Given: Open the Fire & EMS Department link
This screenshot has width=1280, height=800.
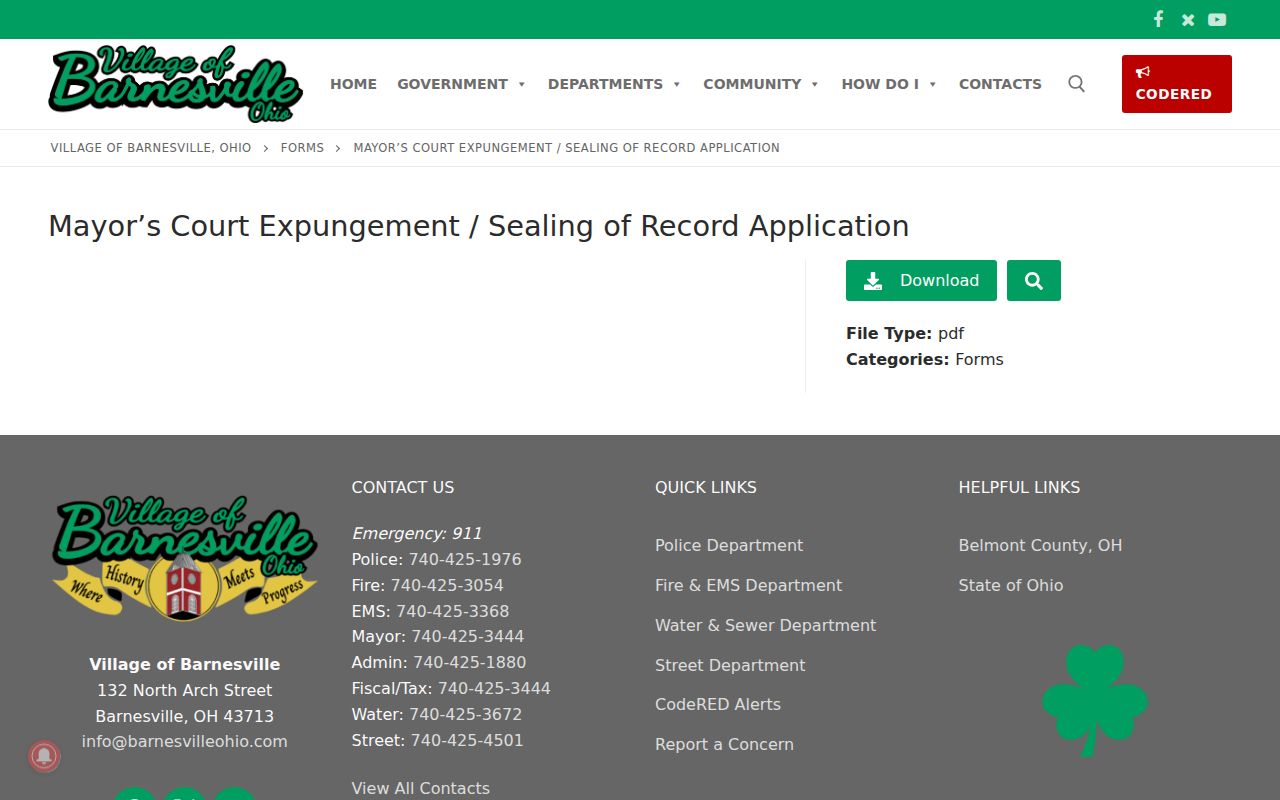Looking at the screenshot, I should point(749,585).
